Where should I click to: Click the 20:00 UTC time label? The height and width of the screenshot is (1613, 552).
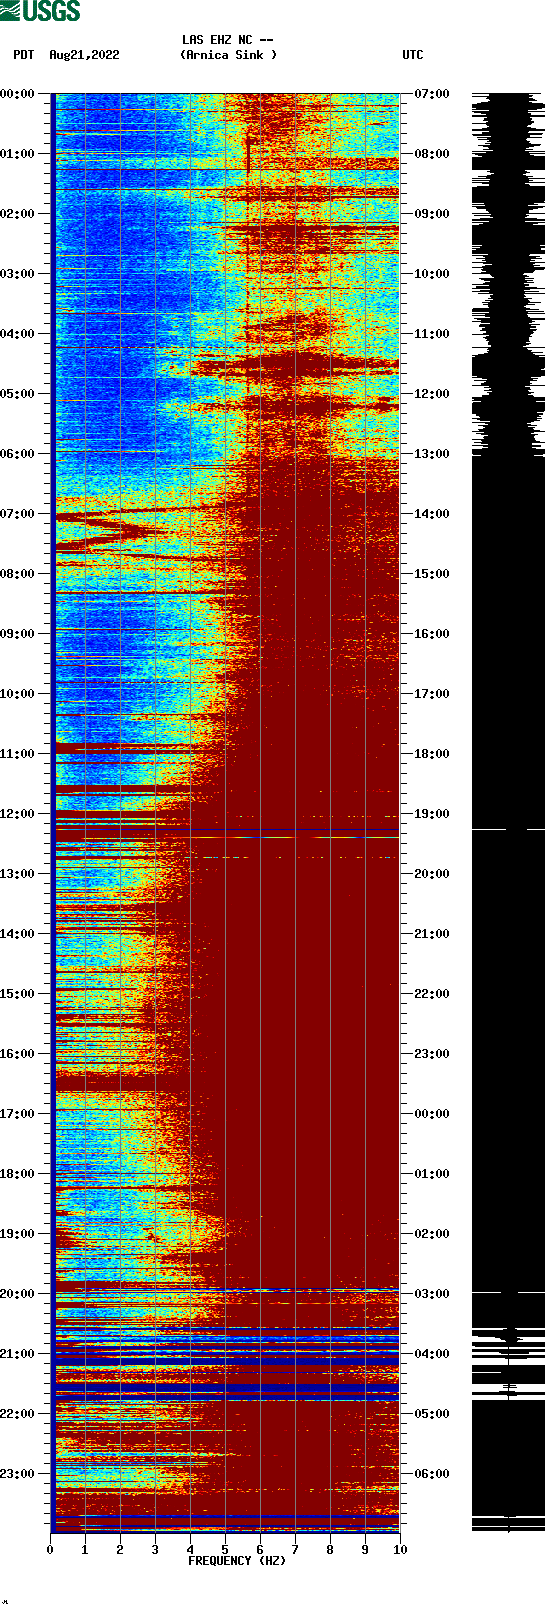(431, 874)
